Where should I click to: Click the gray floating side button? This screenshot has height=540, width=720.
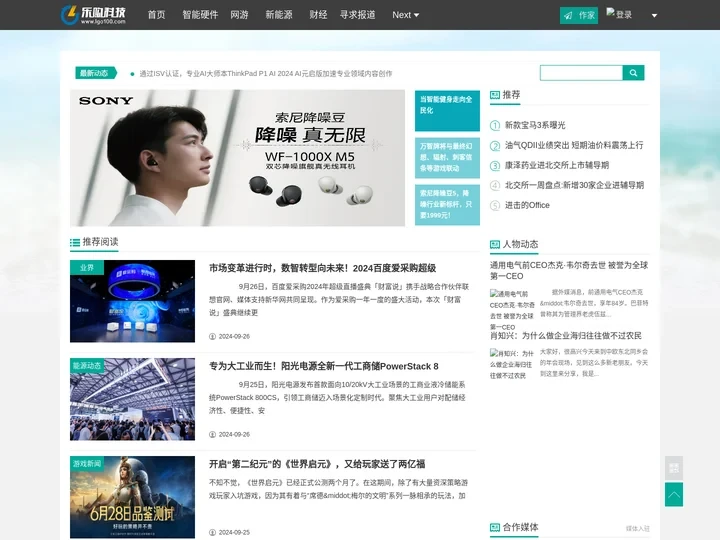674,468
